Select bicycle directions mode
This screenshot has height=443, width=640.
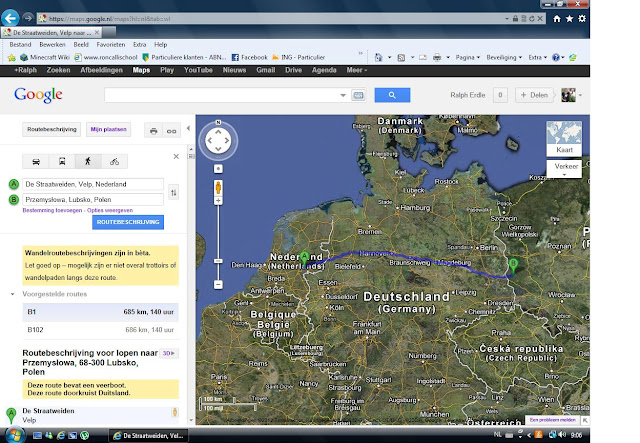click(114, 162)
